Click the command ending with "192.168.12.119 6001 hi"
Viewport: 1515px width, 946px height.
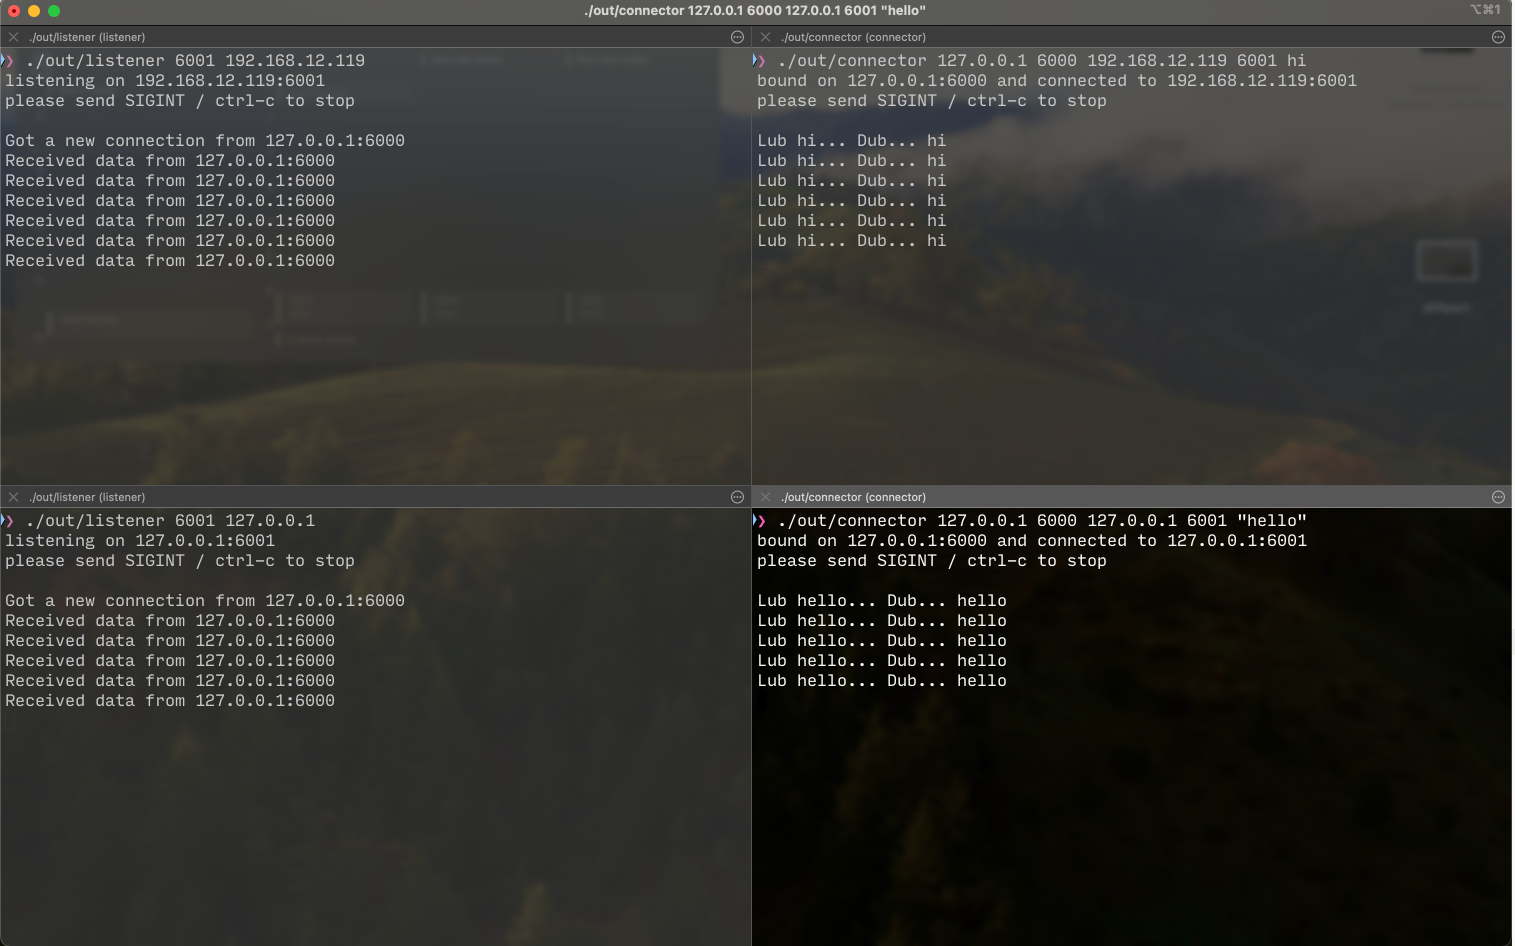point(1042,61)
